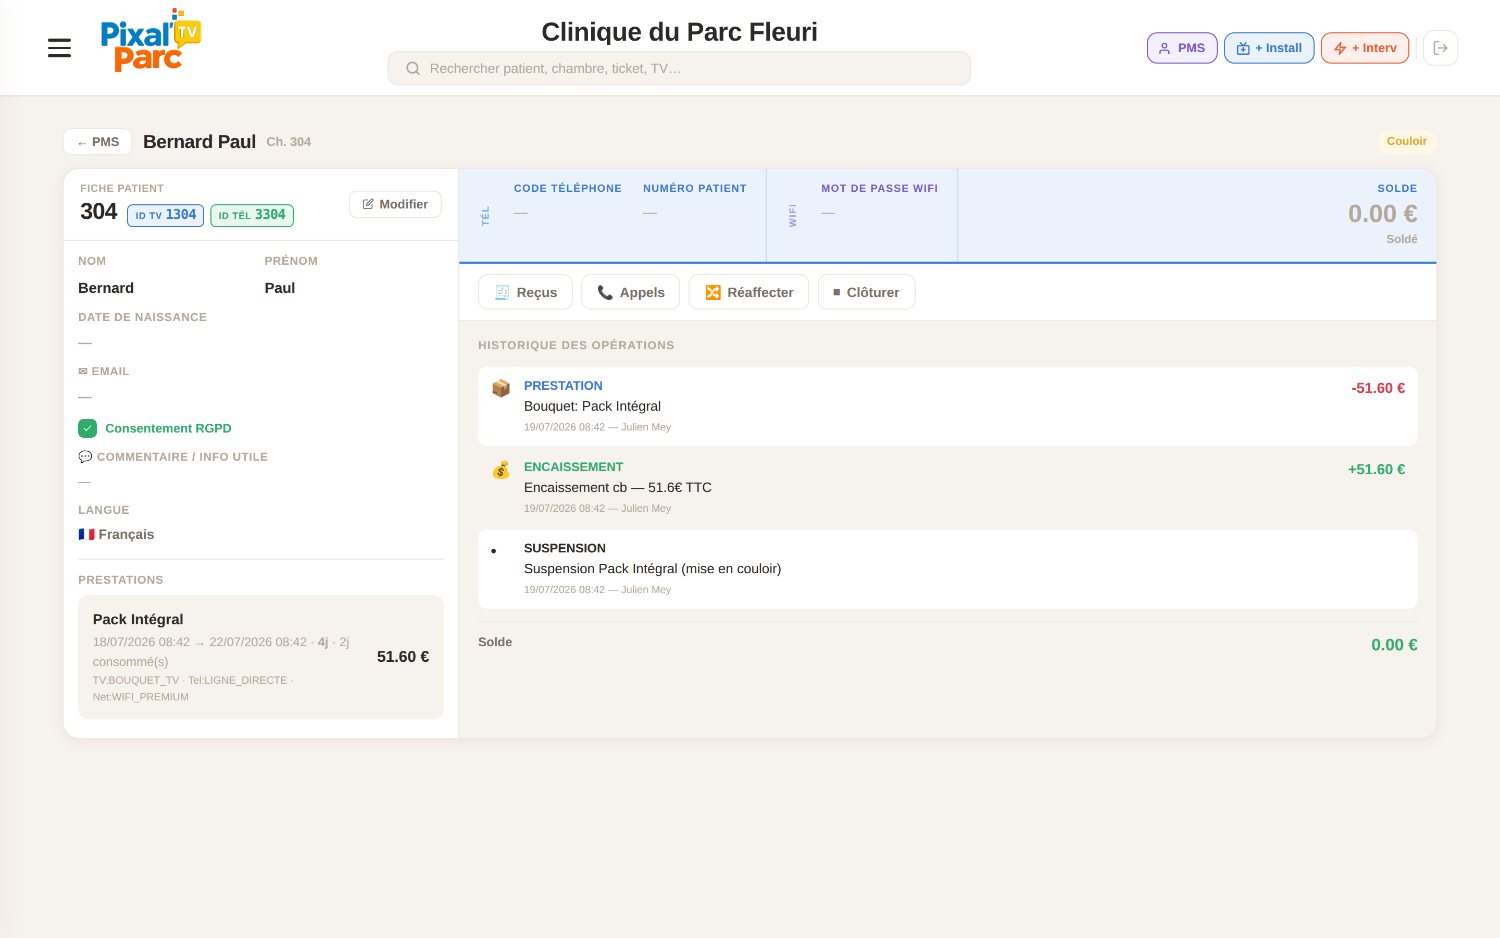Viewport: 1500px width, 938px height.
Task: Click HISTORIQUE DES OPÉRATIONS heading
Action: tap(576, 345)
